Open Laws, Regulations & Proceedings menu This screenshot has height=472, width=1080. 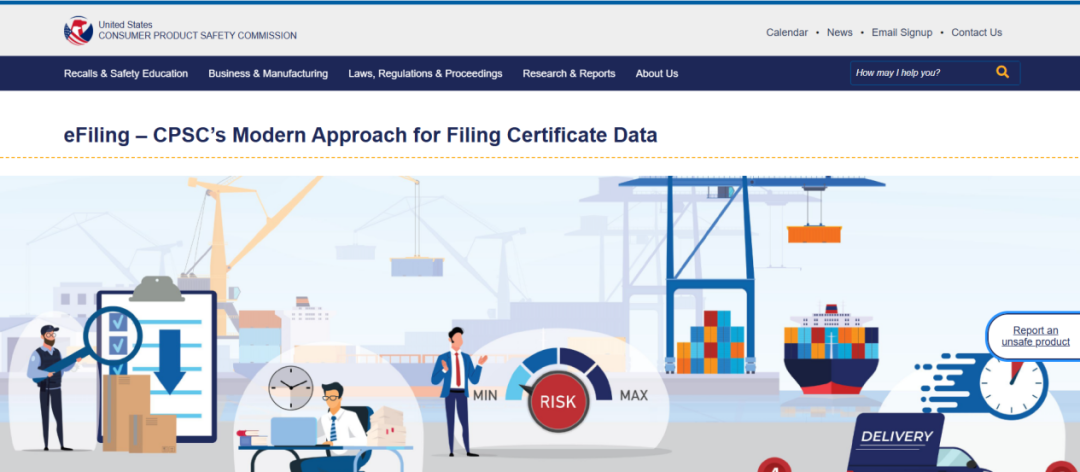(x=425, y=74)
